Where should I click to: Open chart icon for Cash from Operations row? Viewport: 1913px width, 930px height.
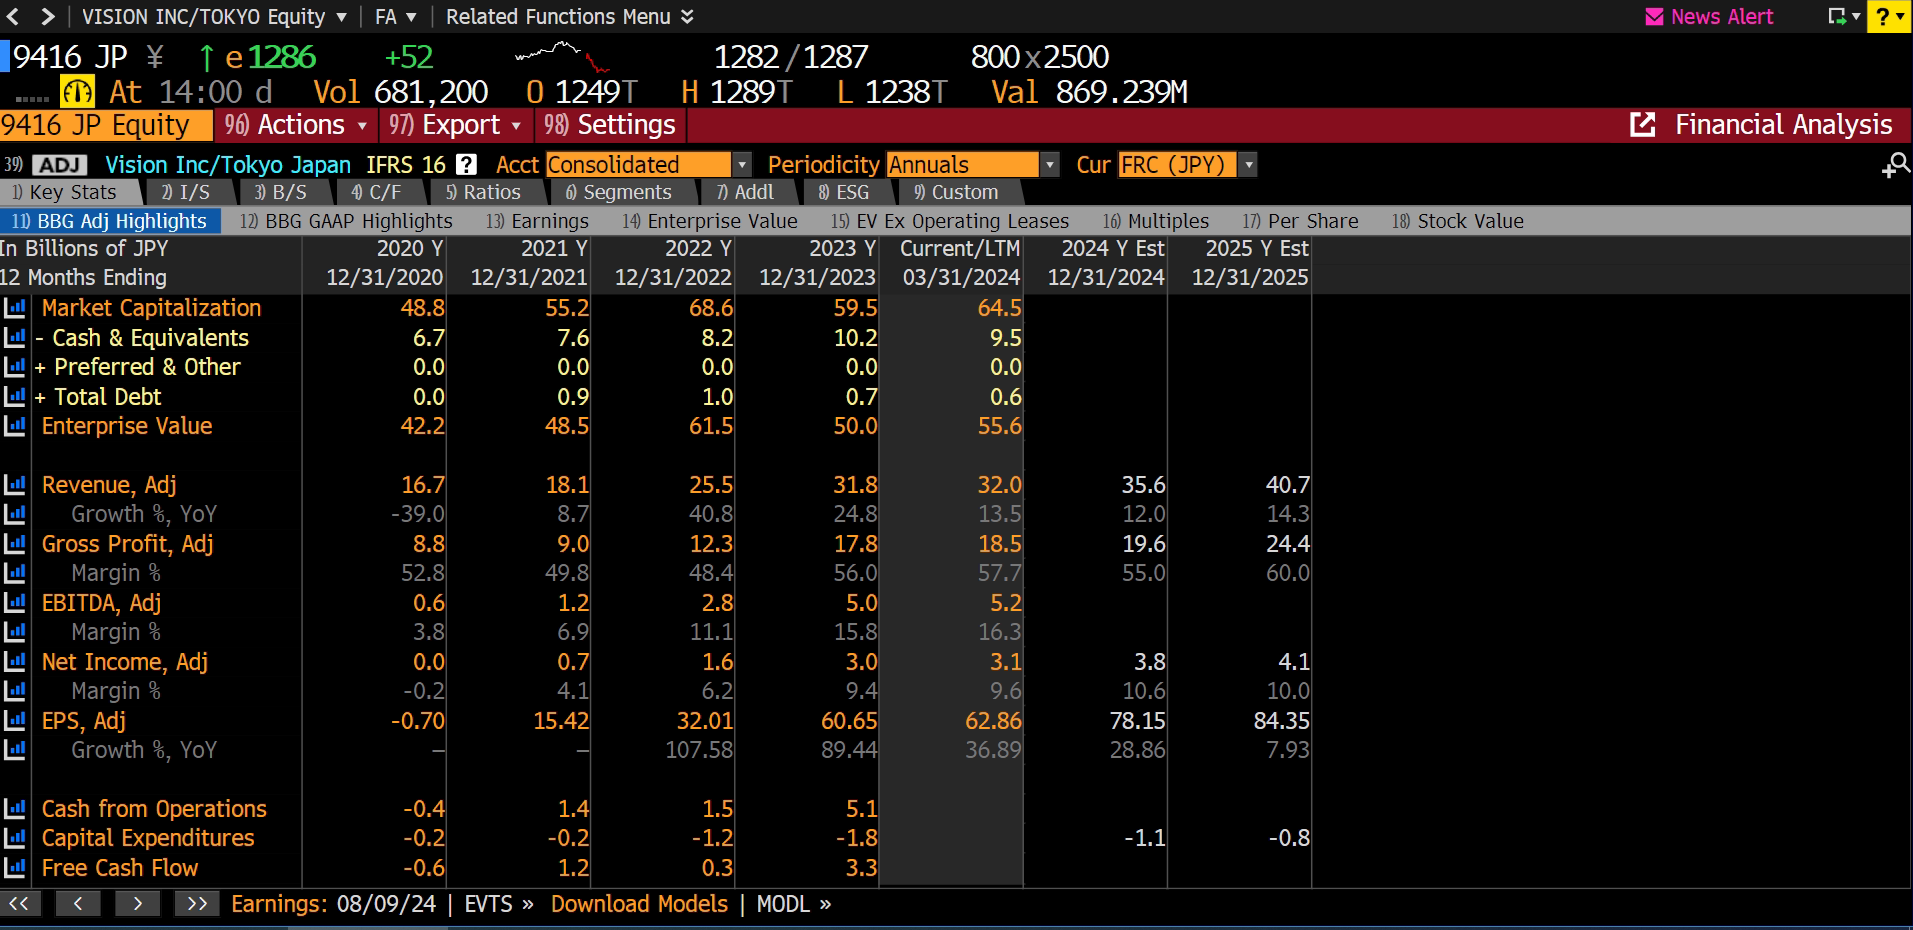point(15,809)
